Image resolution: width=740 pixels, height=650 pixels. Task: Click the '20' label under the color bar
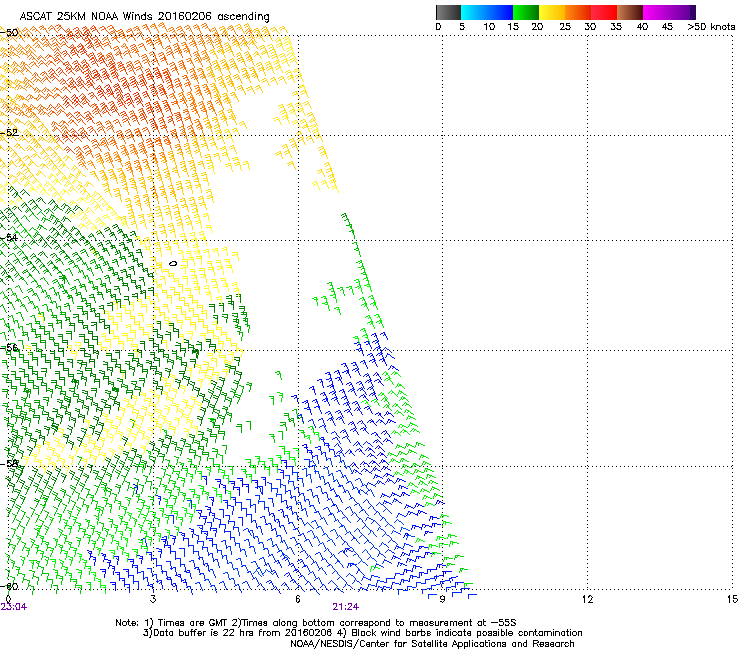(537, 27)
